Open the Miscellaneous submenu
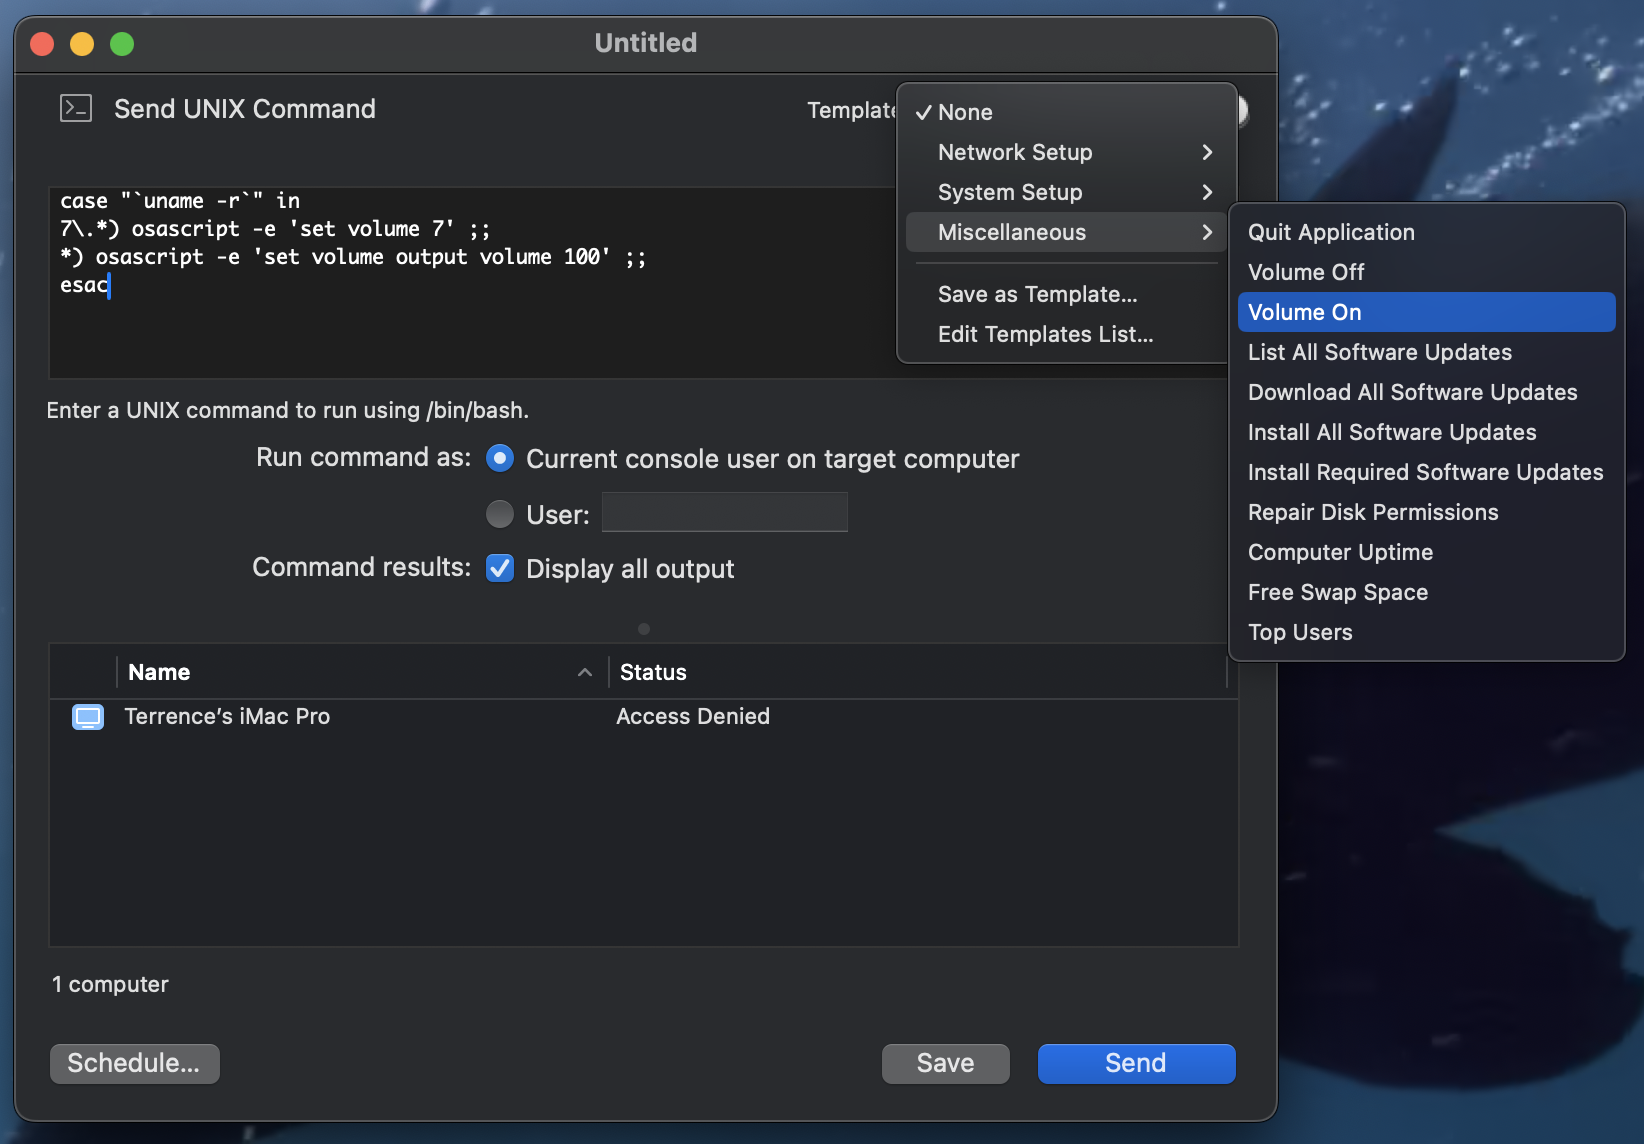This screenshot has height=1144, width=1644. pos(1012,232)
